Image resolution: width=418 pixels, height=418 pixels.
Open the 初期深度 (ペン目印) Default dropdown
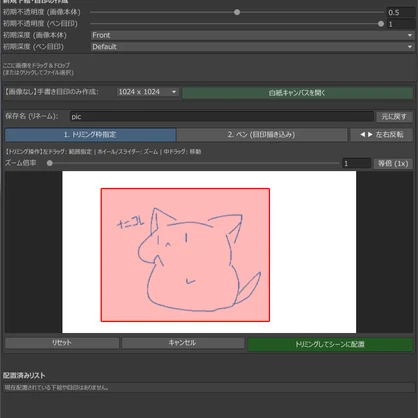coord(253,47)
